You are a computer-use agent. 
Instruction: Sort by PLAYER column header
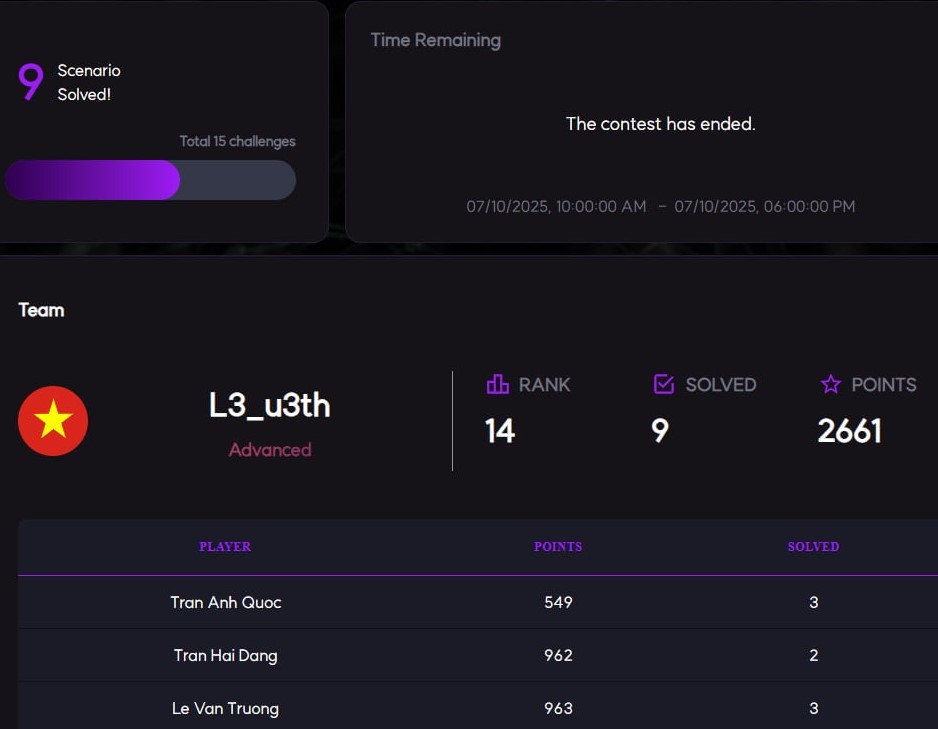pos(225,547)
